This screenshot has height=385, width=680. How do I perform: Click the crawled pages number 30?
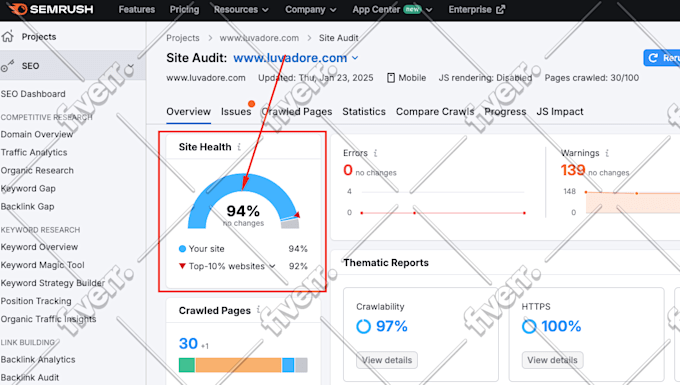click(x=188, y=343)
